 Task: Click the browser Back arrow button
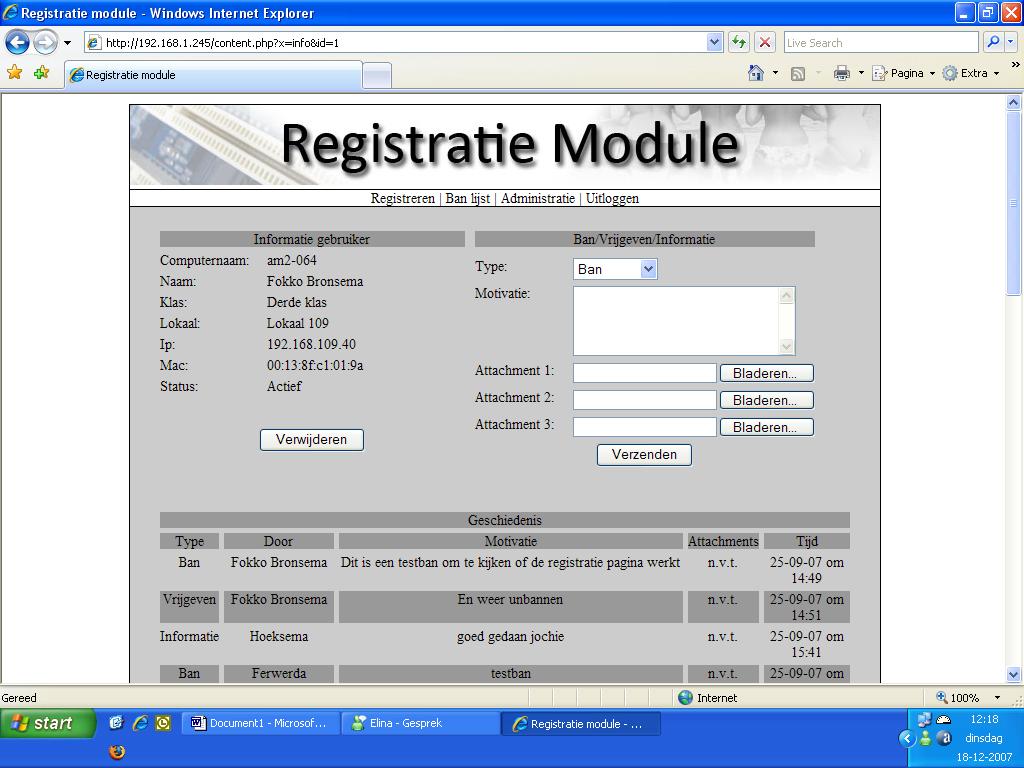18,42
